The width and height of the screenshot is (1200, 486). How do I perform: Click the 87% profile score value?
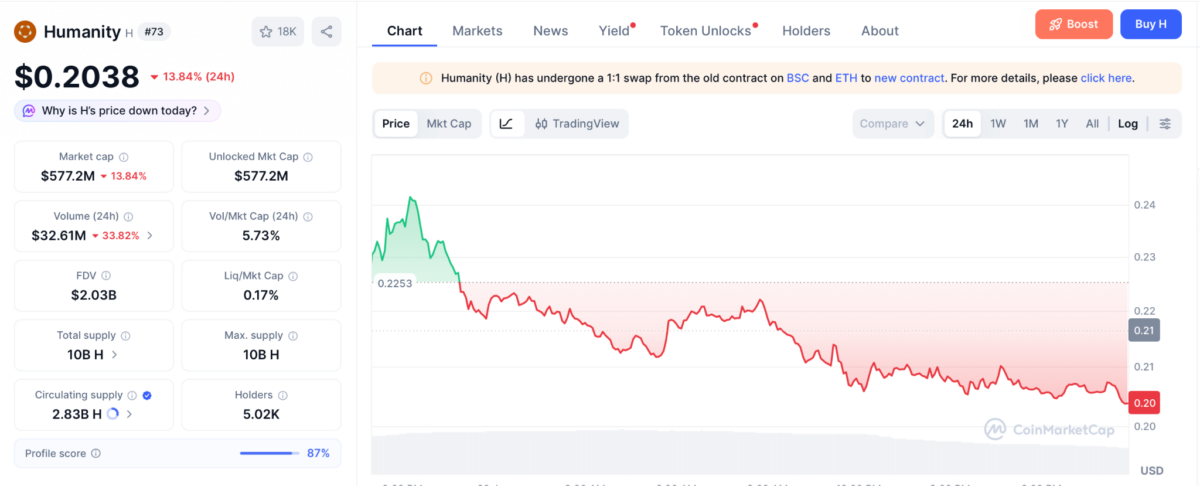318,453
